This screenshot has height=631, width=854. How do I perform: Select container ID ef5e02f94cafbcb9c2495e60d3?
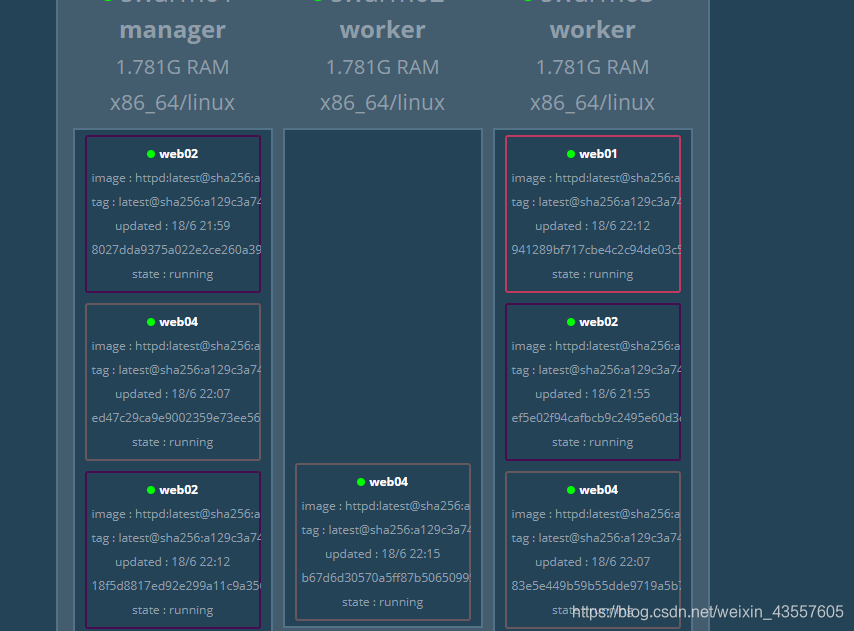pos(596,418)
